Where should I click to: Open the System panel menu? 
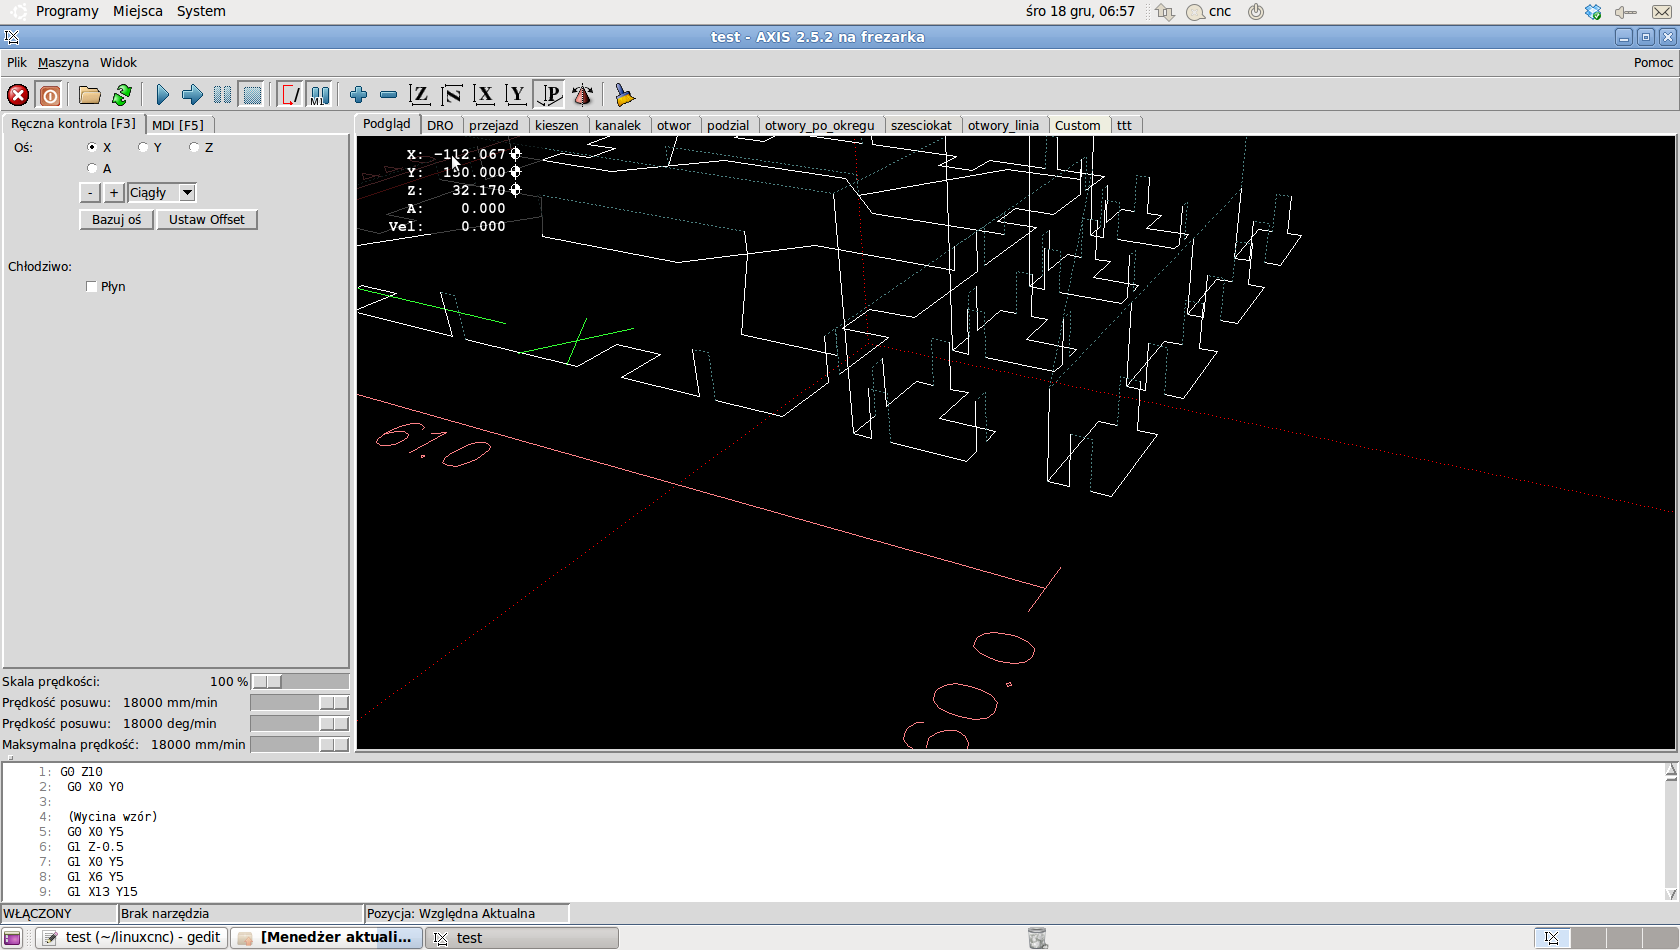pos(201,11)
